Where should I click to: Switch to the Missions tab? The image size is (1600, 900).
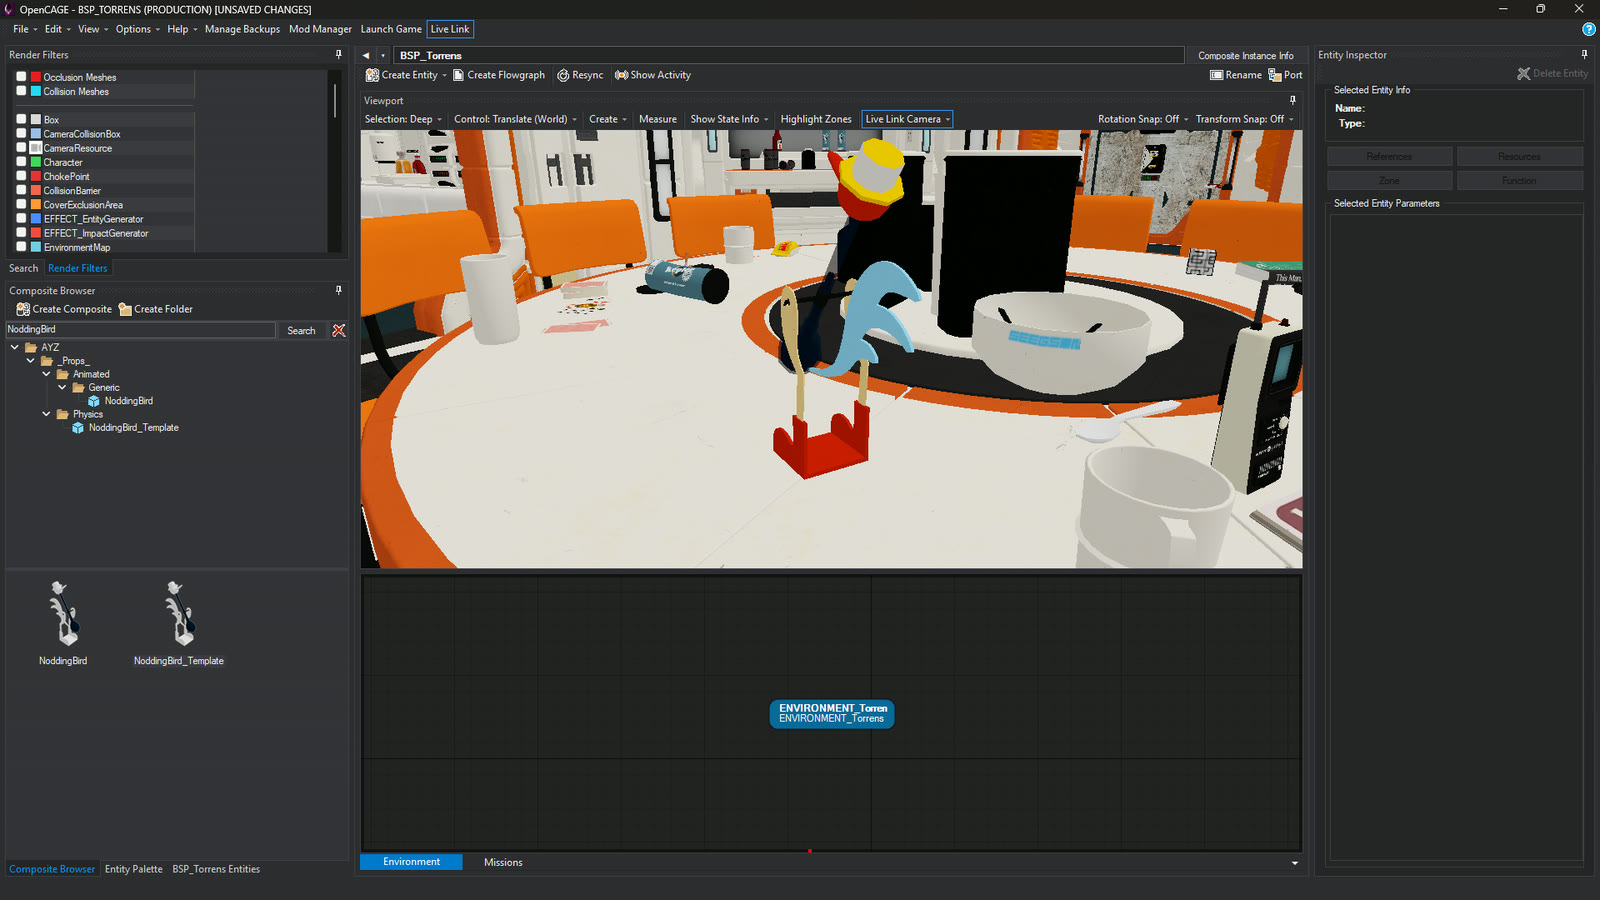pos(503,862)
